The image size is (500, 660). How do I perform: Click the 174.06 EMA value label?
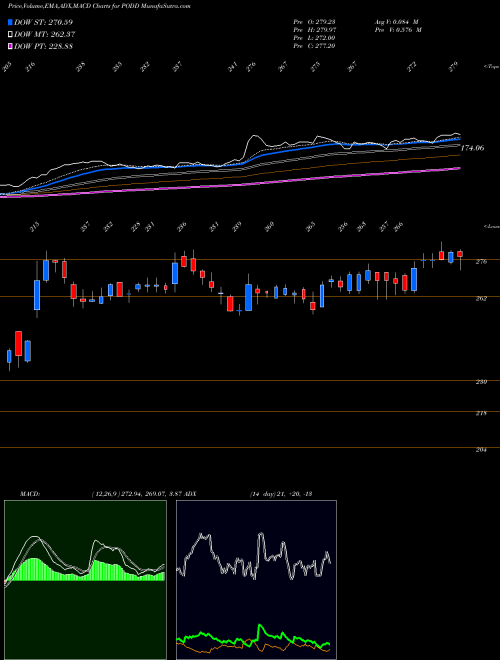point(472,148)
